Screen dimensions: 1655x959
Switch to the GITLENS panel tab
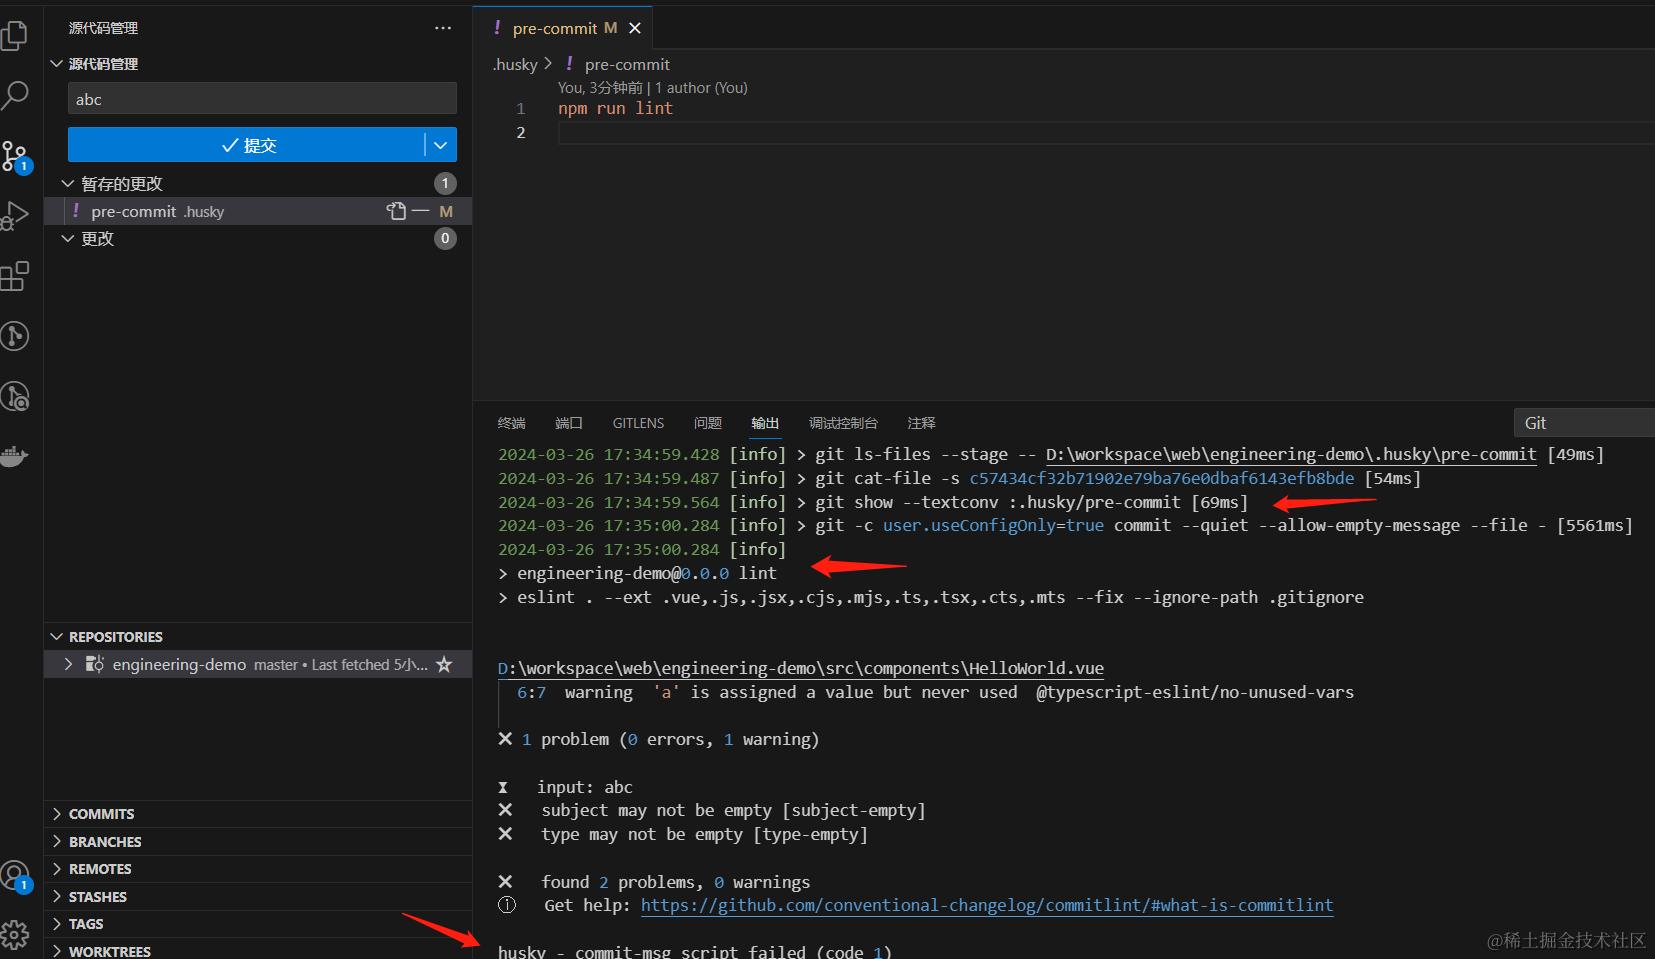tap(638, 423)
